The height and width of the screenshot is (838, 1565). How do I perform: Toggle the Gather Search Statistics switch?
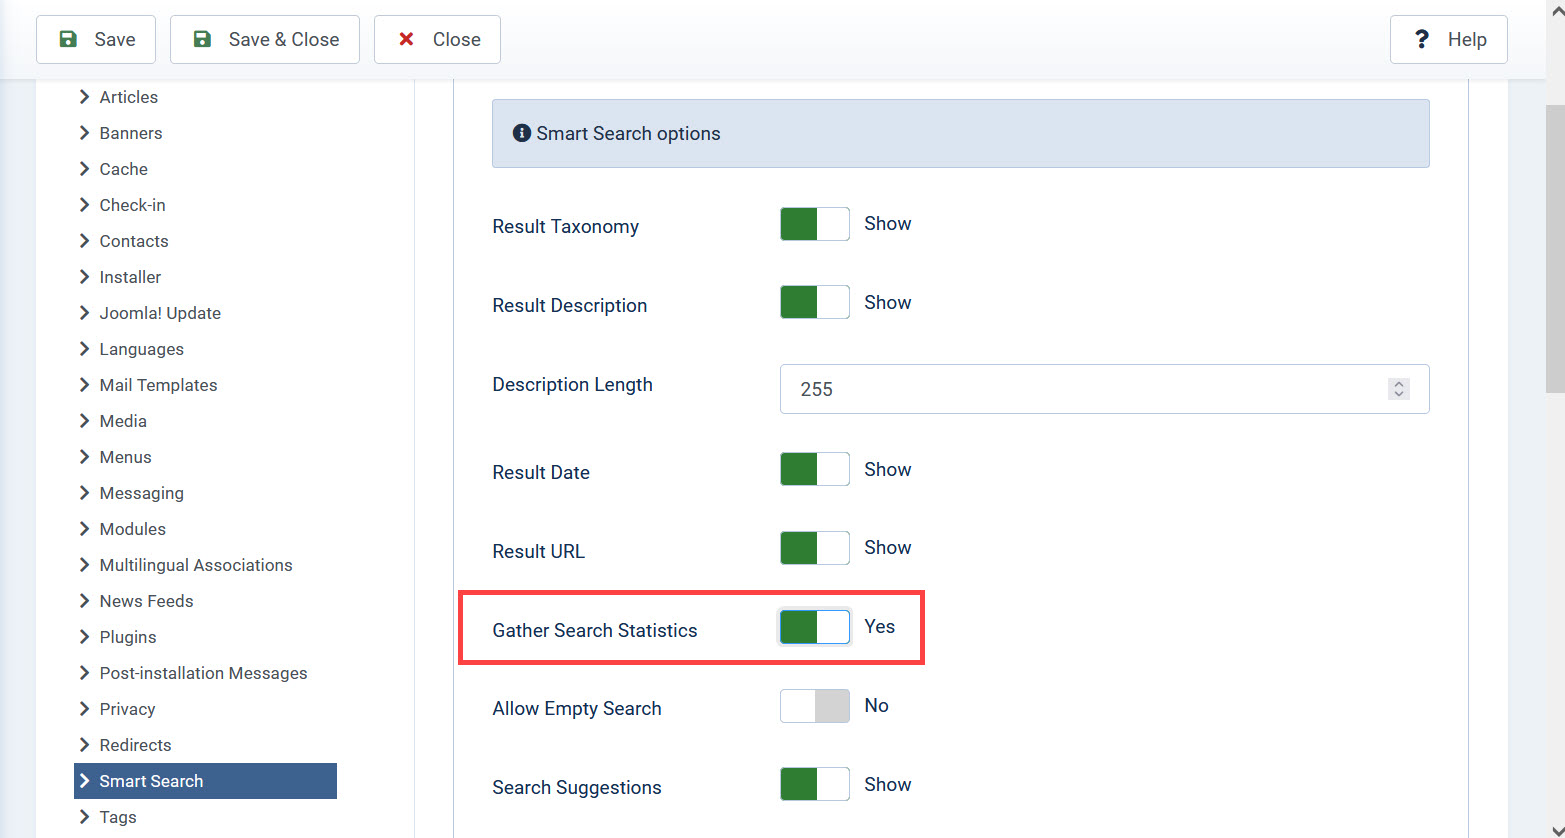tap(814, 627)
